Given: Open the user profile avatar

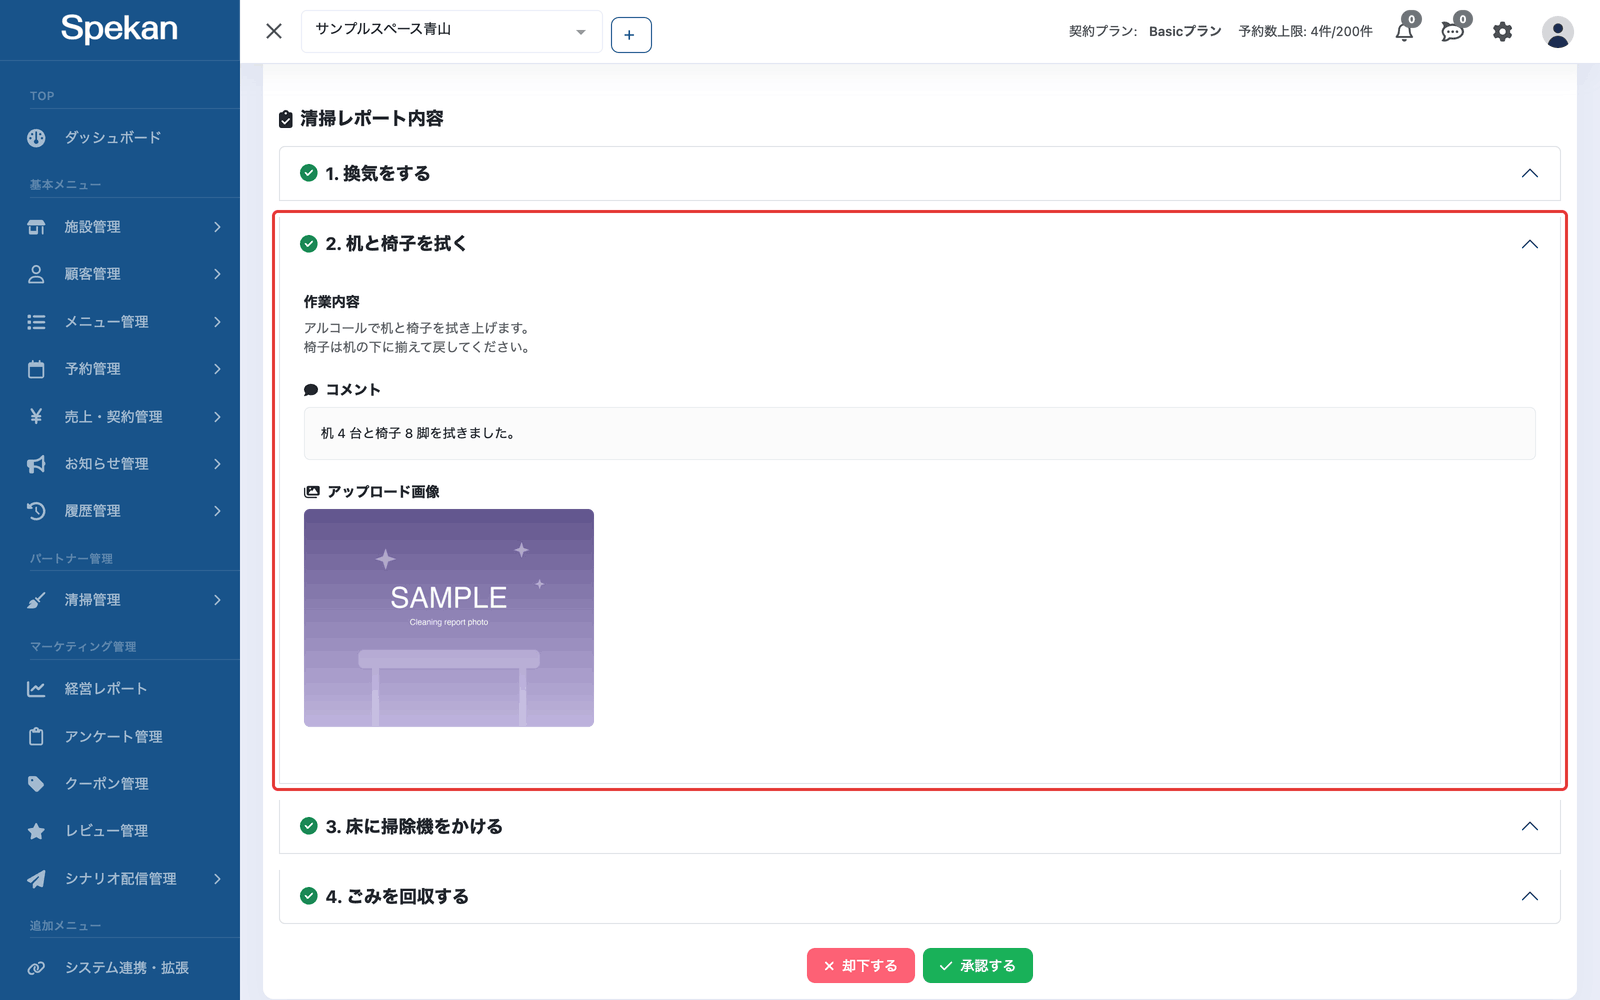Looking at the screenshot, I should click(1557, 32).
